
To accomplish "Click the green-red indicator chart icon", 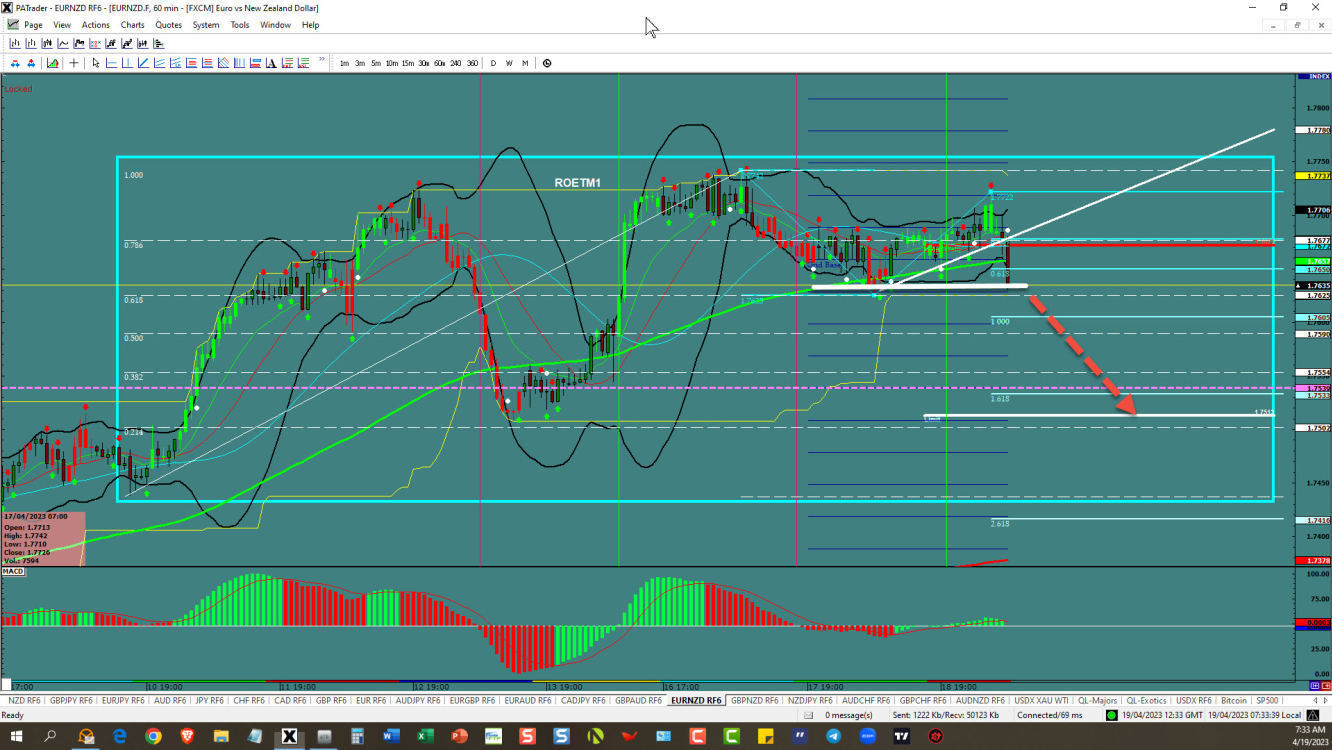I will tap(52, 63).
